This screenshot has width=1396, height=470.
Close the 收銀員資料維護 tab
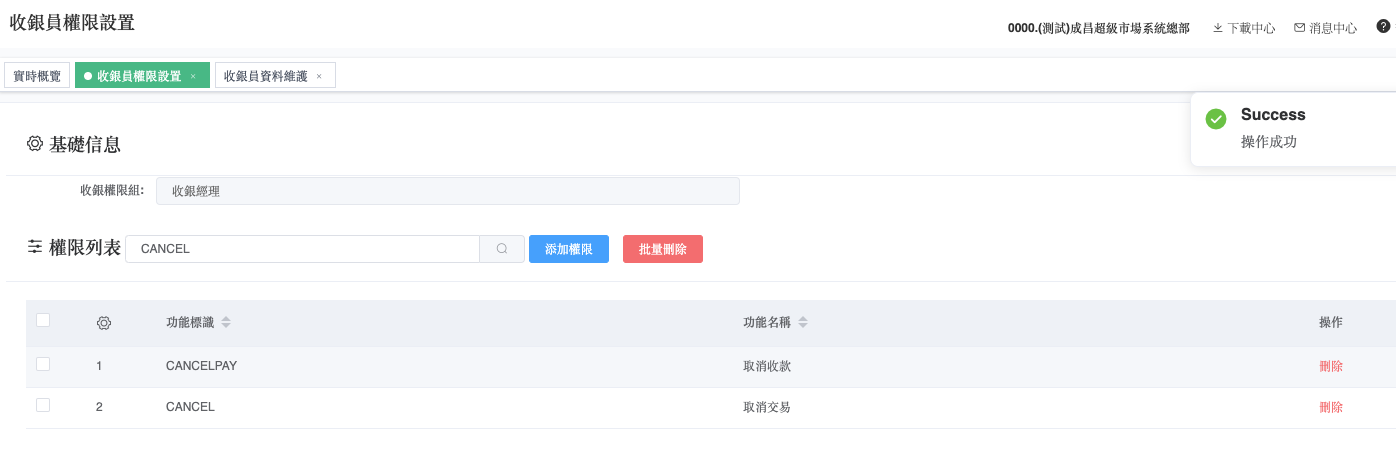pyautogui.click(x=319, y=76)
